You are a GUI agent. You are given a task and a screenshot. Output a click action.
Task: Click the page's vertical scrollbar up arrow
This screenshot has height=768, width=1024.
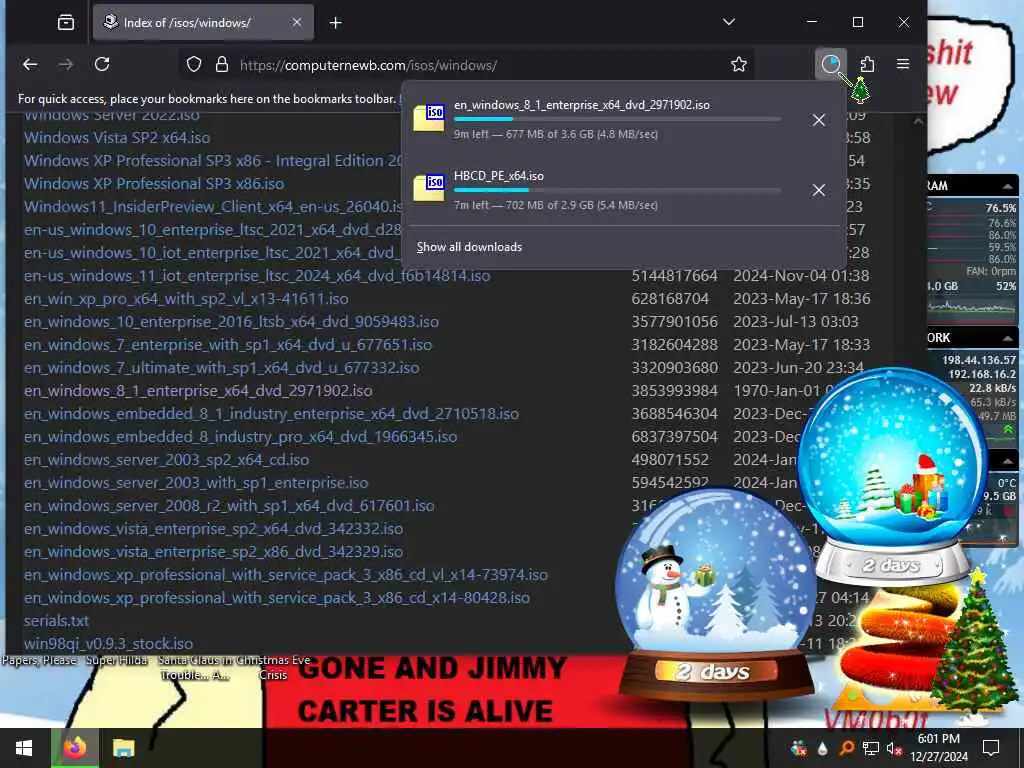918,121
